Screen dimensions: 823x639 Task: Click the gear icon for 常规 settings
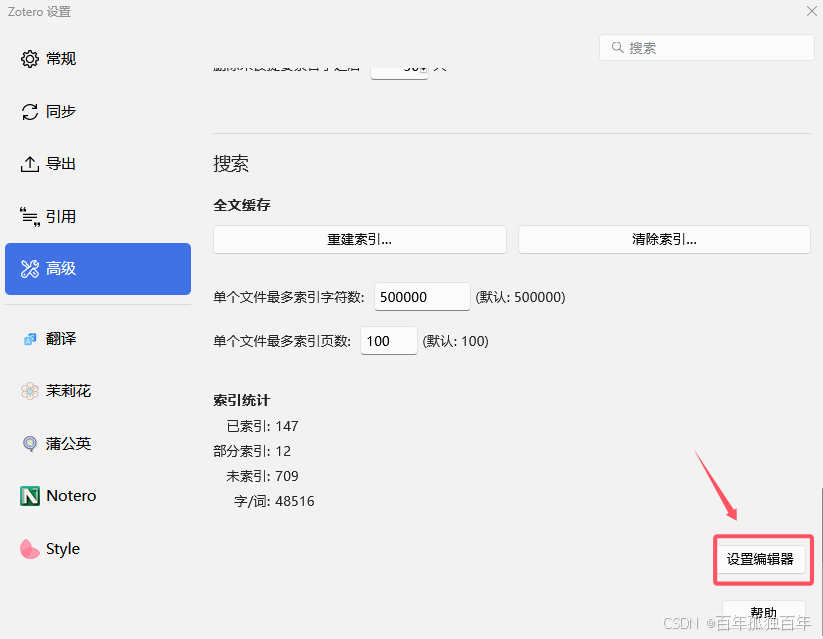point(30,59)
